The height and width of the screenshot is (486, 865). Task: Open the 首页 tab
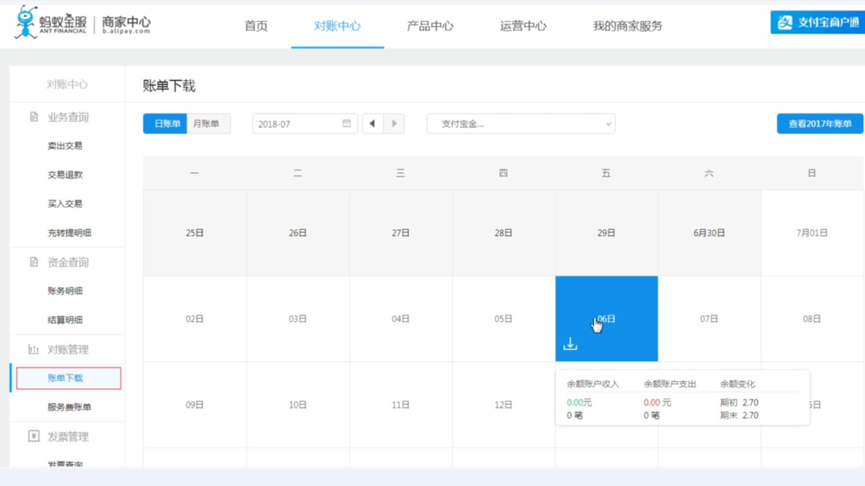click(x=256, y=26)
